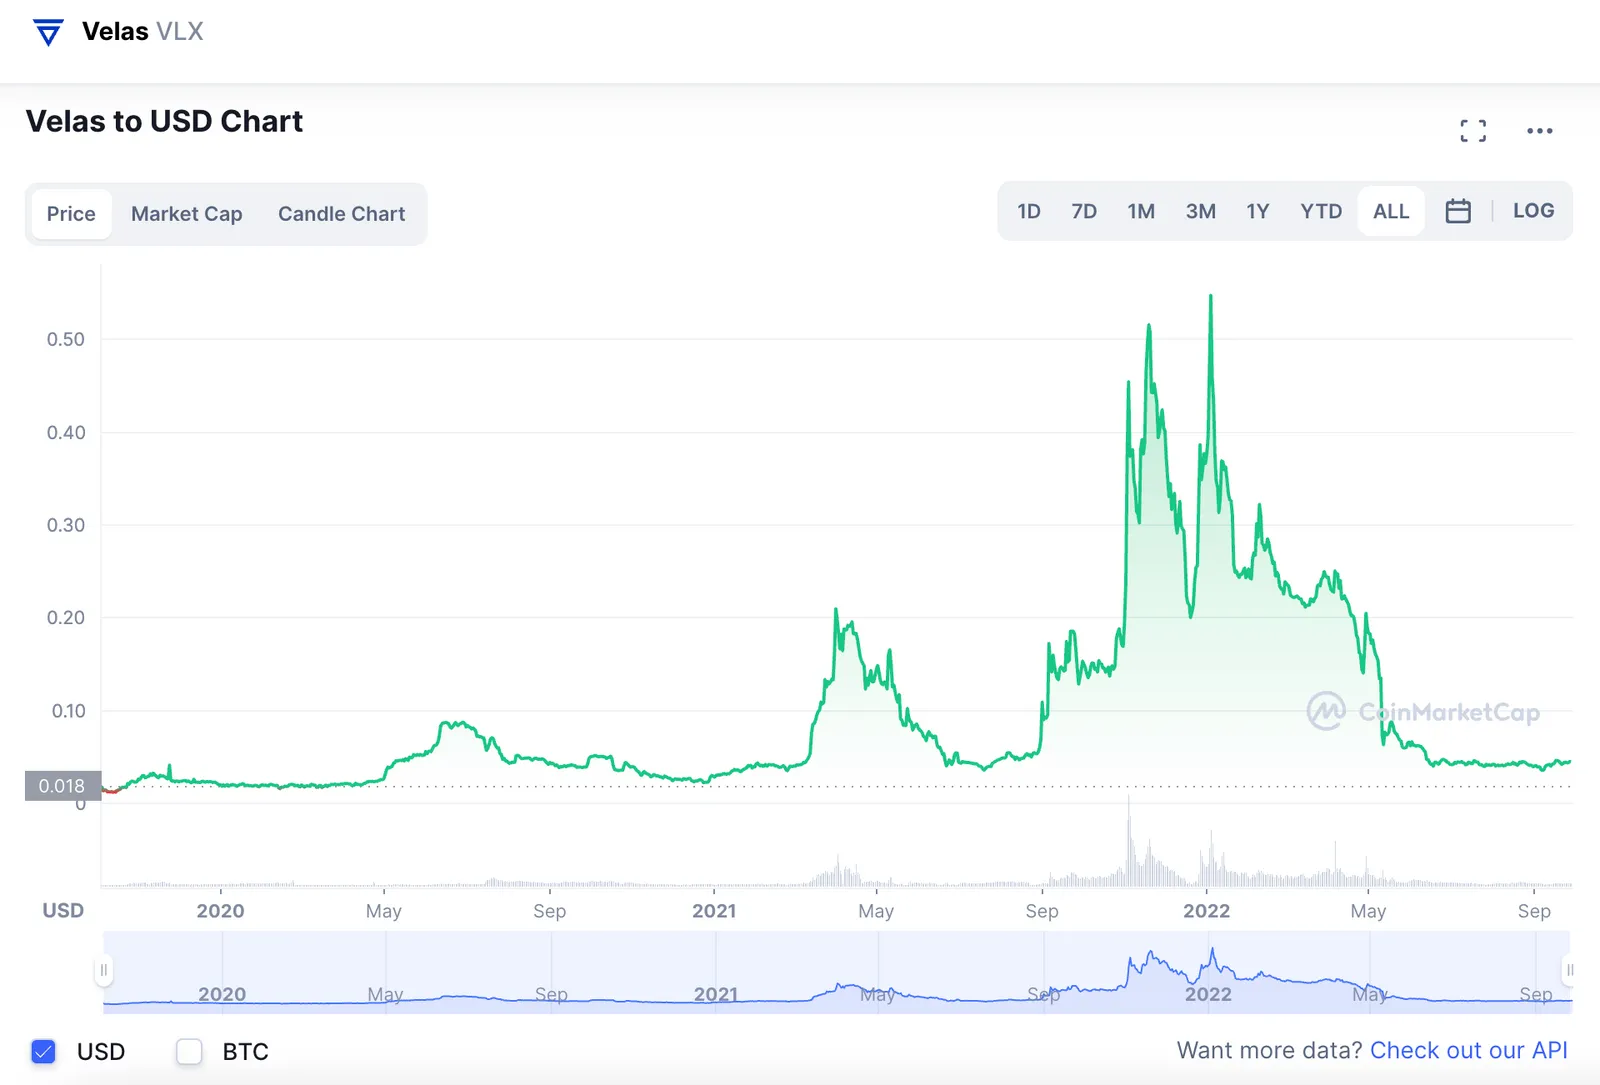Viewport: 1600px width, 1085px height.
Task: Switch to the Candle Chart tab
Action: 342,214
